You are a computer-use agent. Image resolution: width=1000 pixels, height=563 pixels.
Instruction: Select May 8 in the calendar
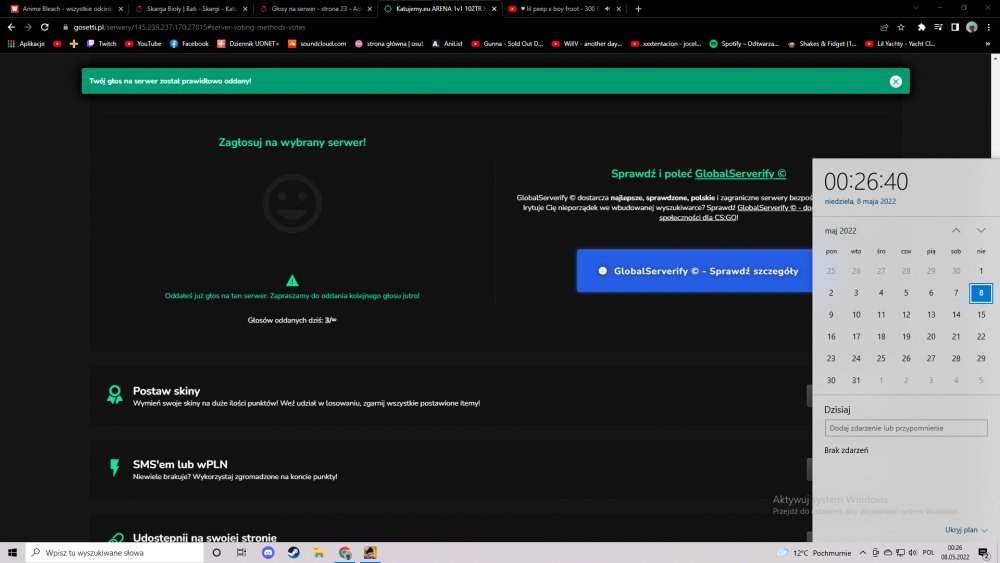coord(981,293)
